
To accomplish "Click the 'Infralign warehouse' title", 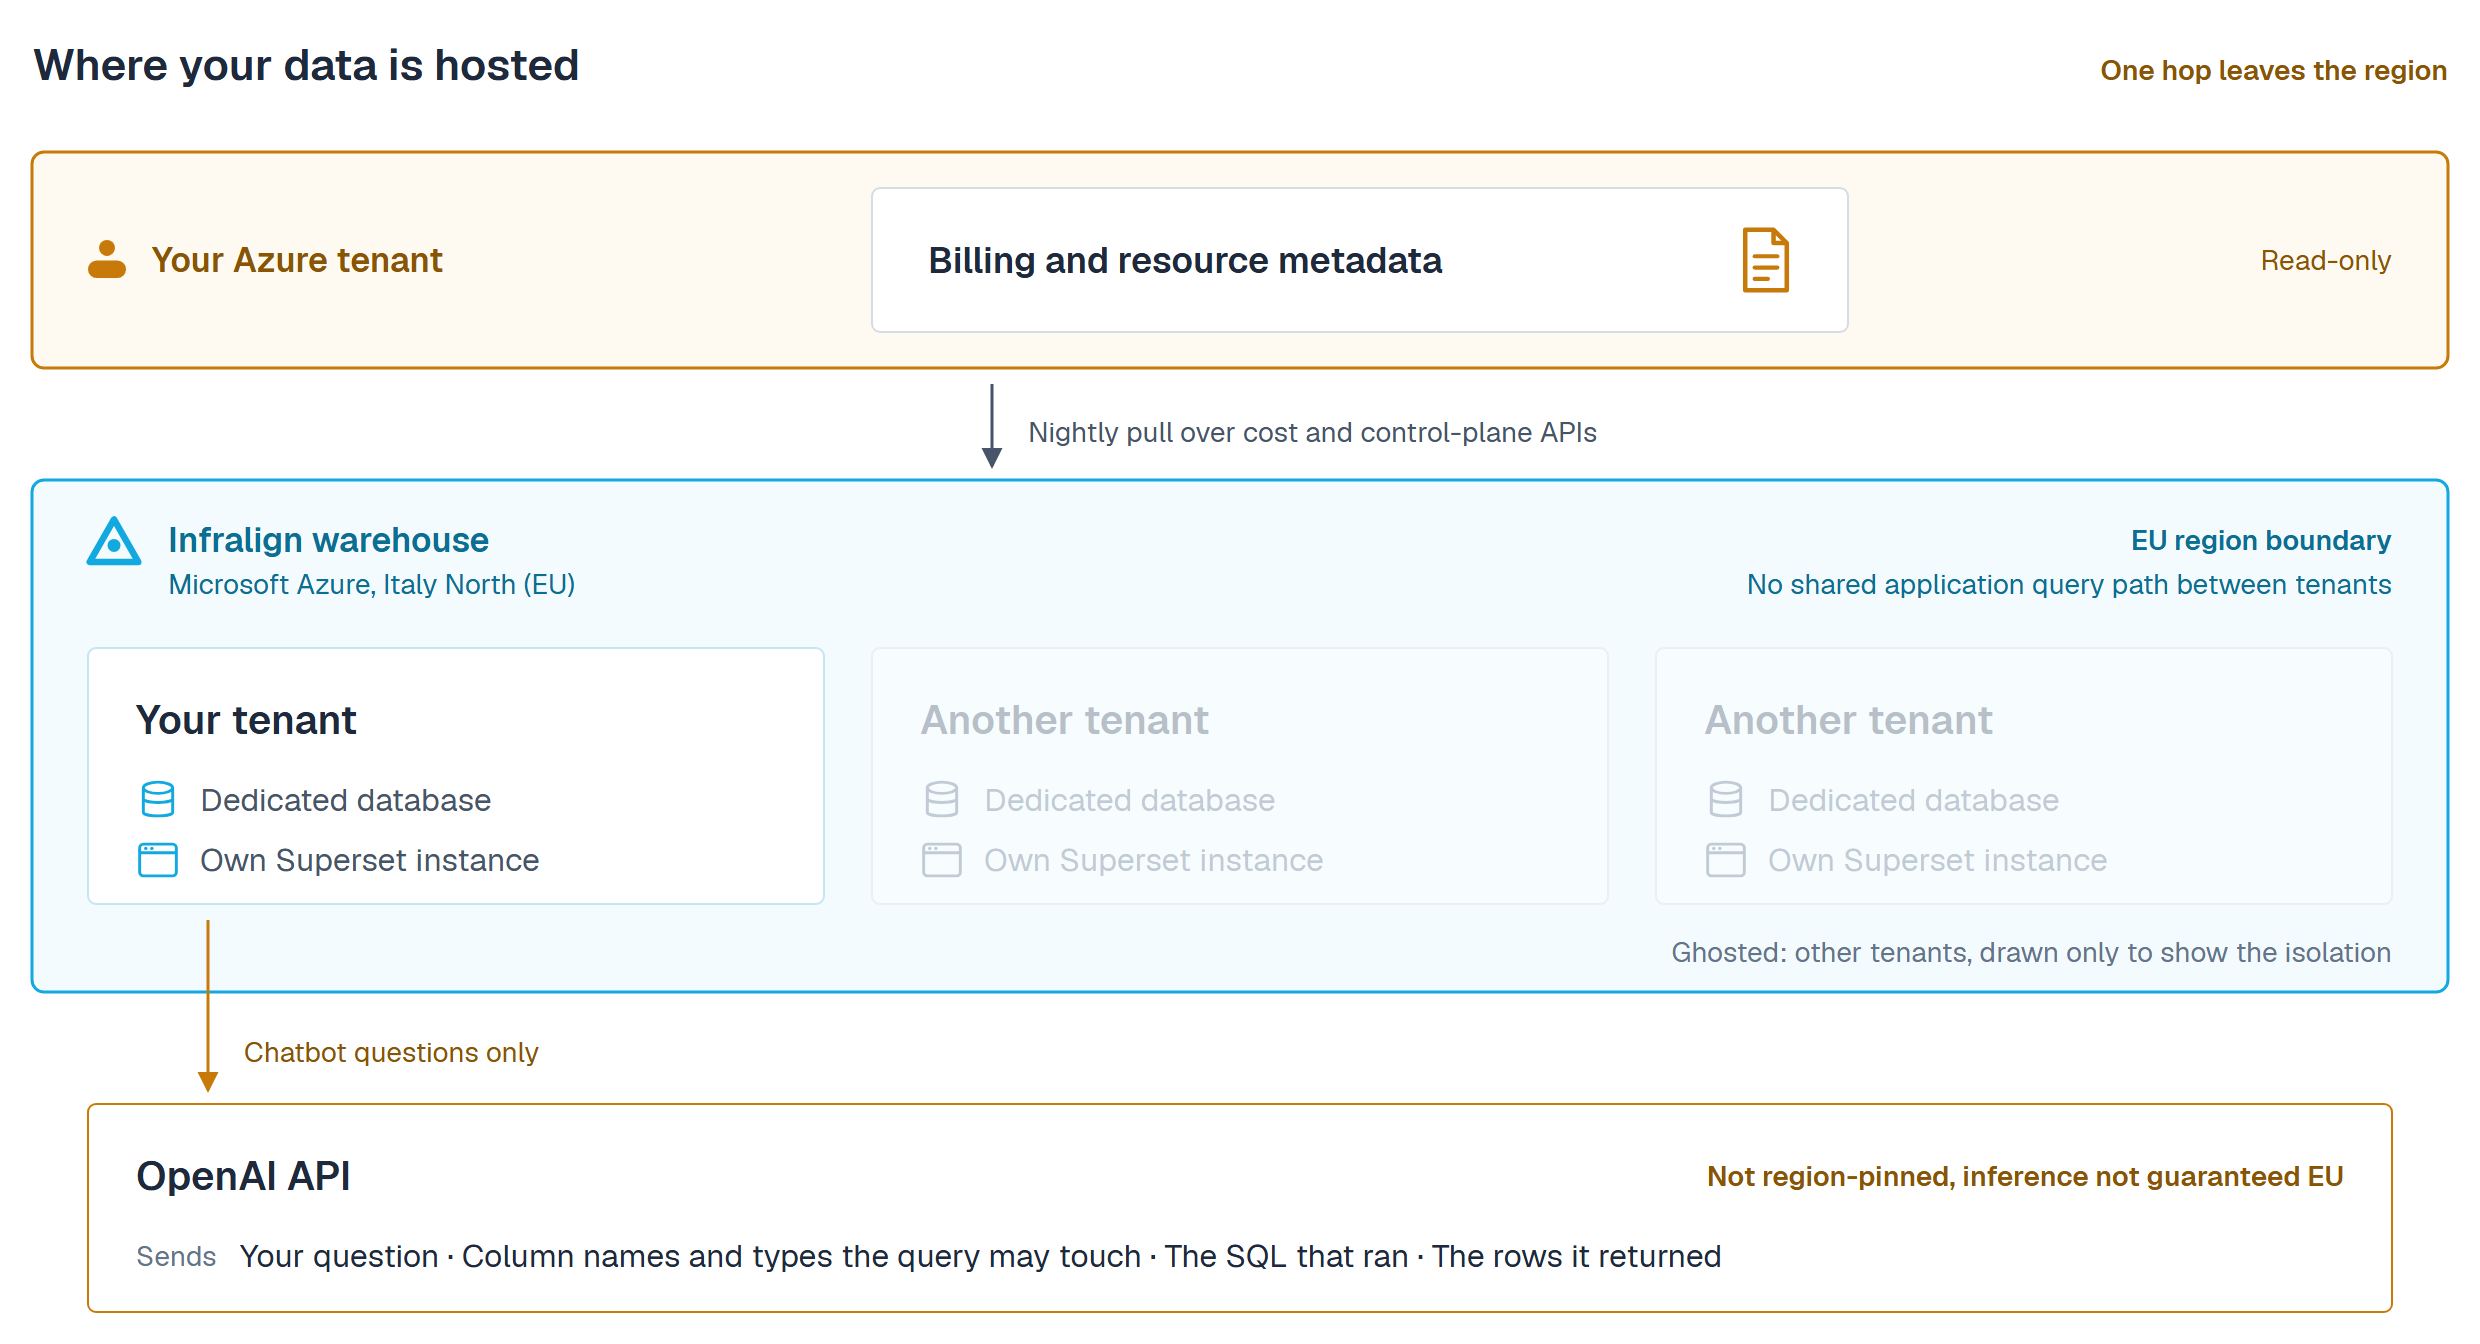I will [328, 540].
